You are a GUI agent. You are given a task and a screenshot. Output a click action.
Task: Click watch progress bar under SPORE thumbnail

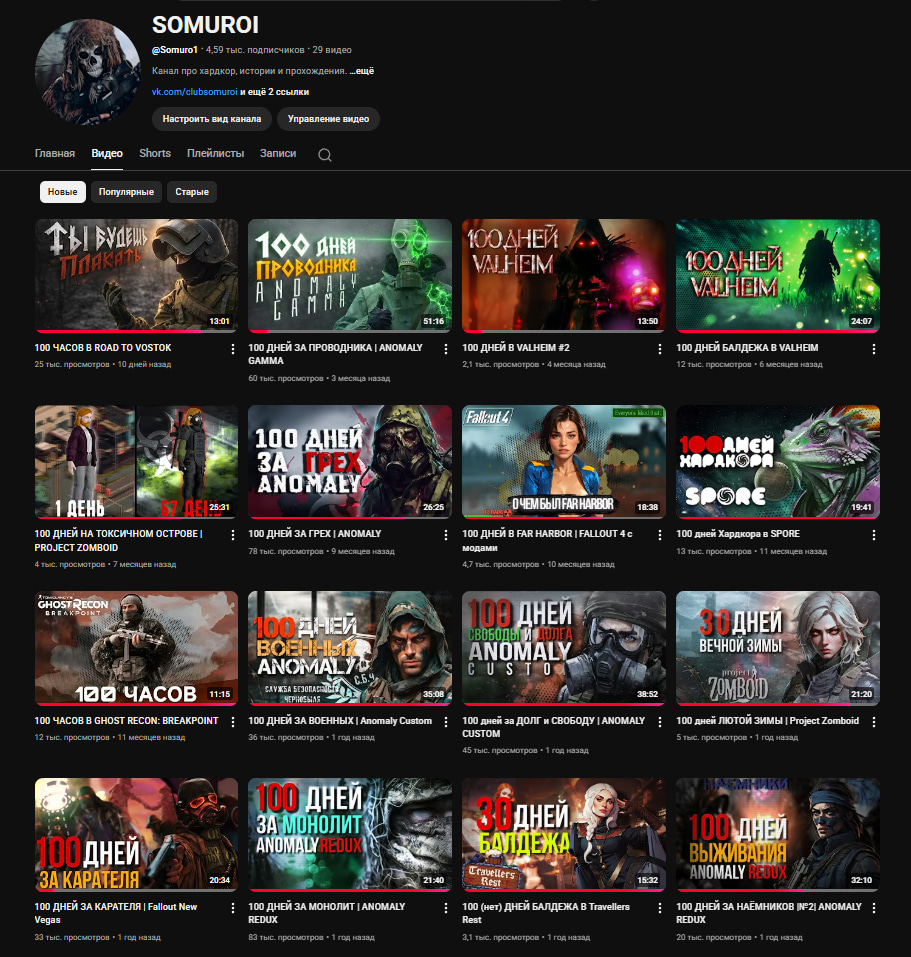(x=778, y=518)
